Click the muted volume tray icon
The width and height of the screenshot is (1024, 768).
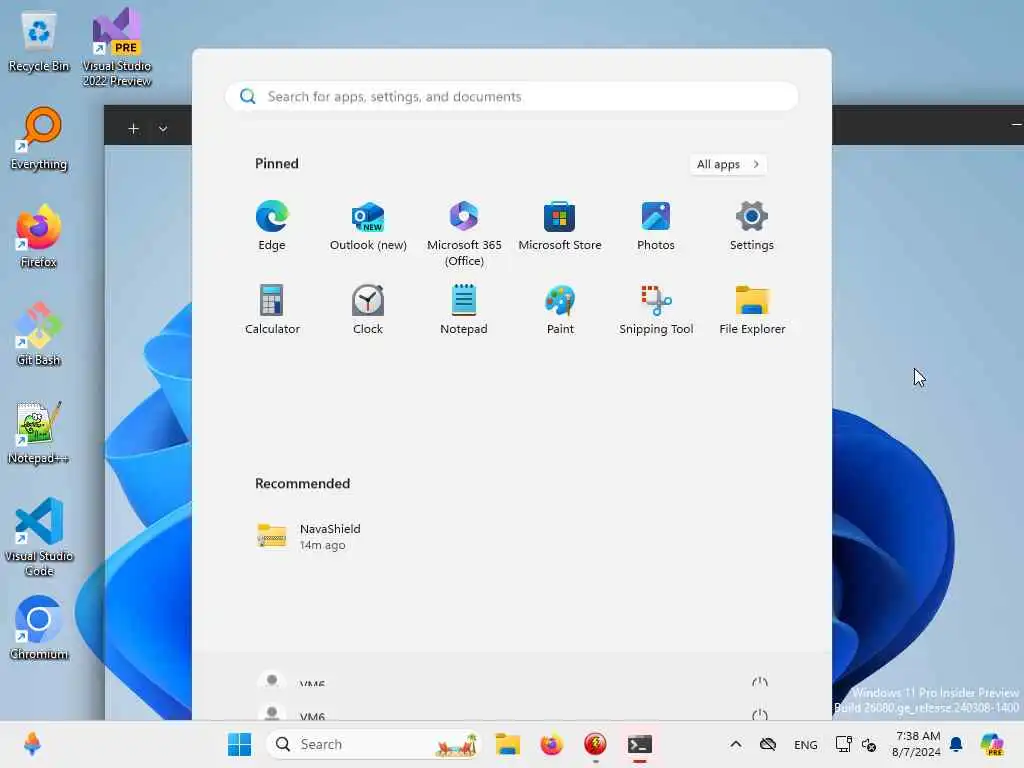pos(869,744)
